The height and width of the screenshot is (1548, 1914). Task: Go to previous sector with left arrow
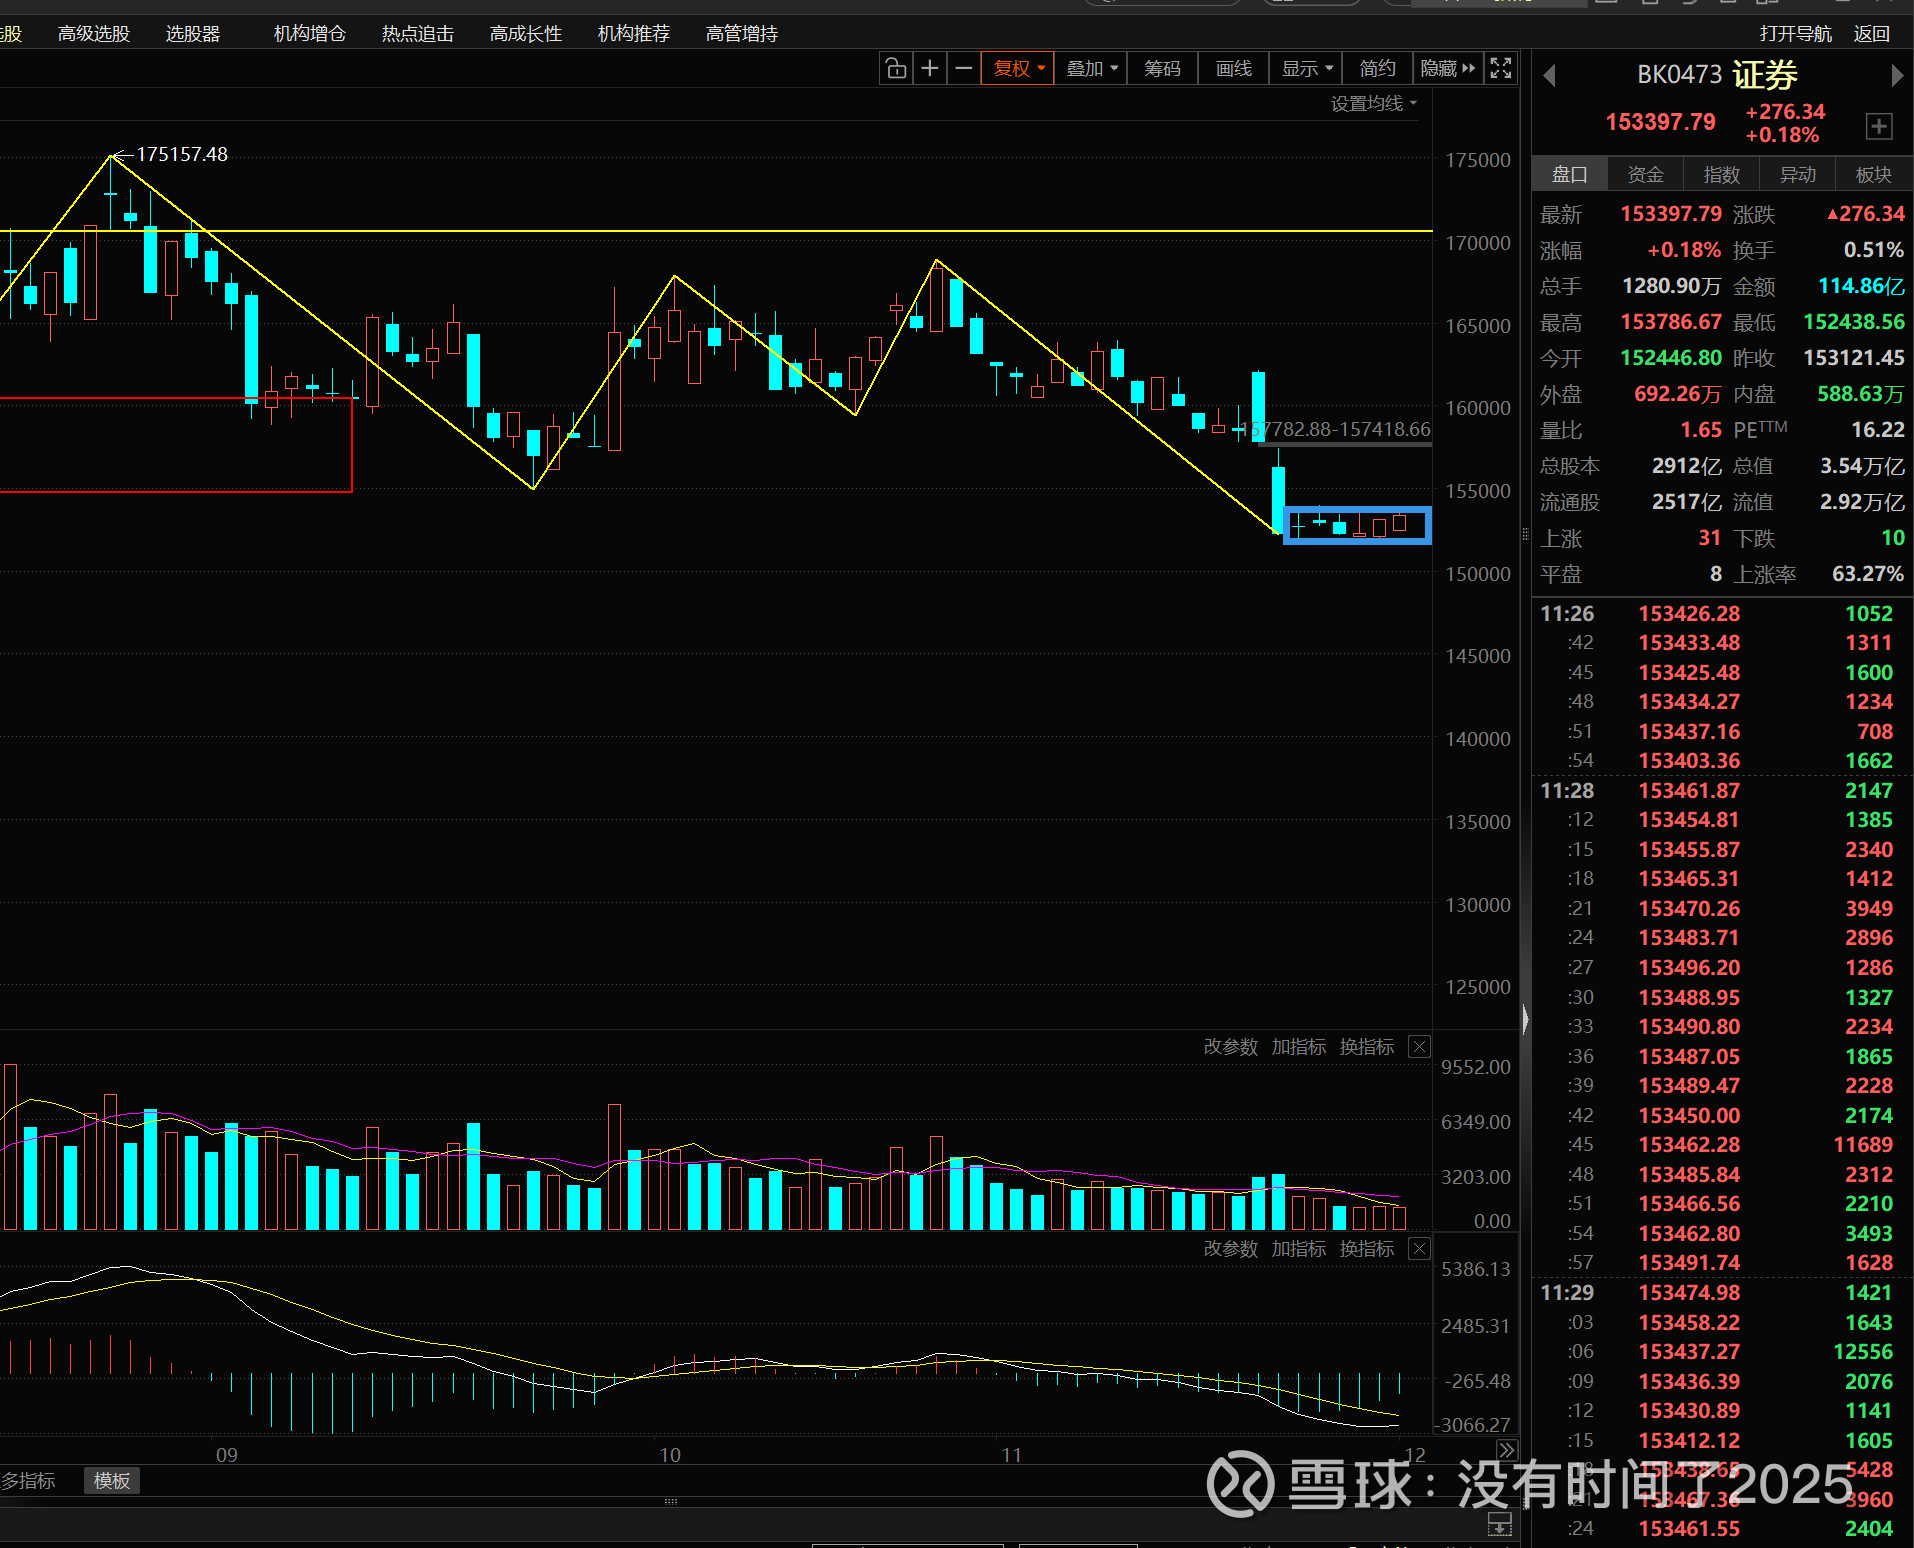tap(1550, 76)
